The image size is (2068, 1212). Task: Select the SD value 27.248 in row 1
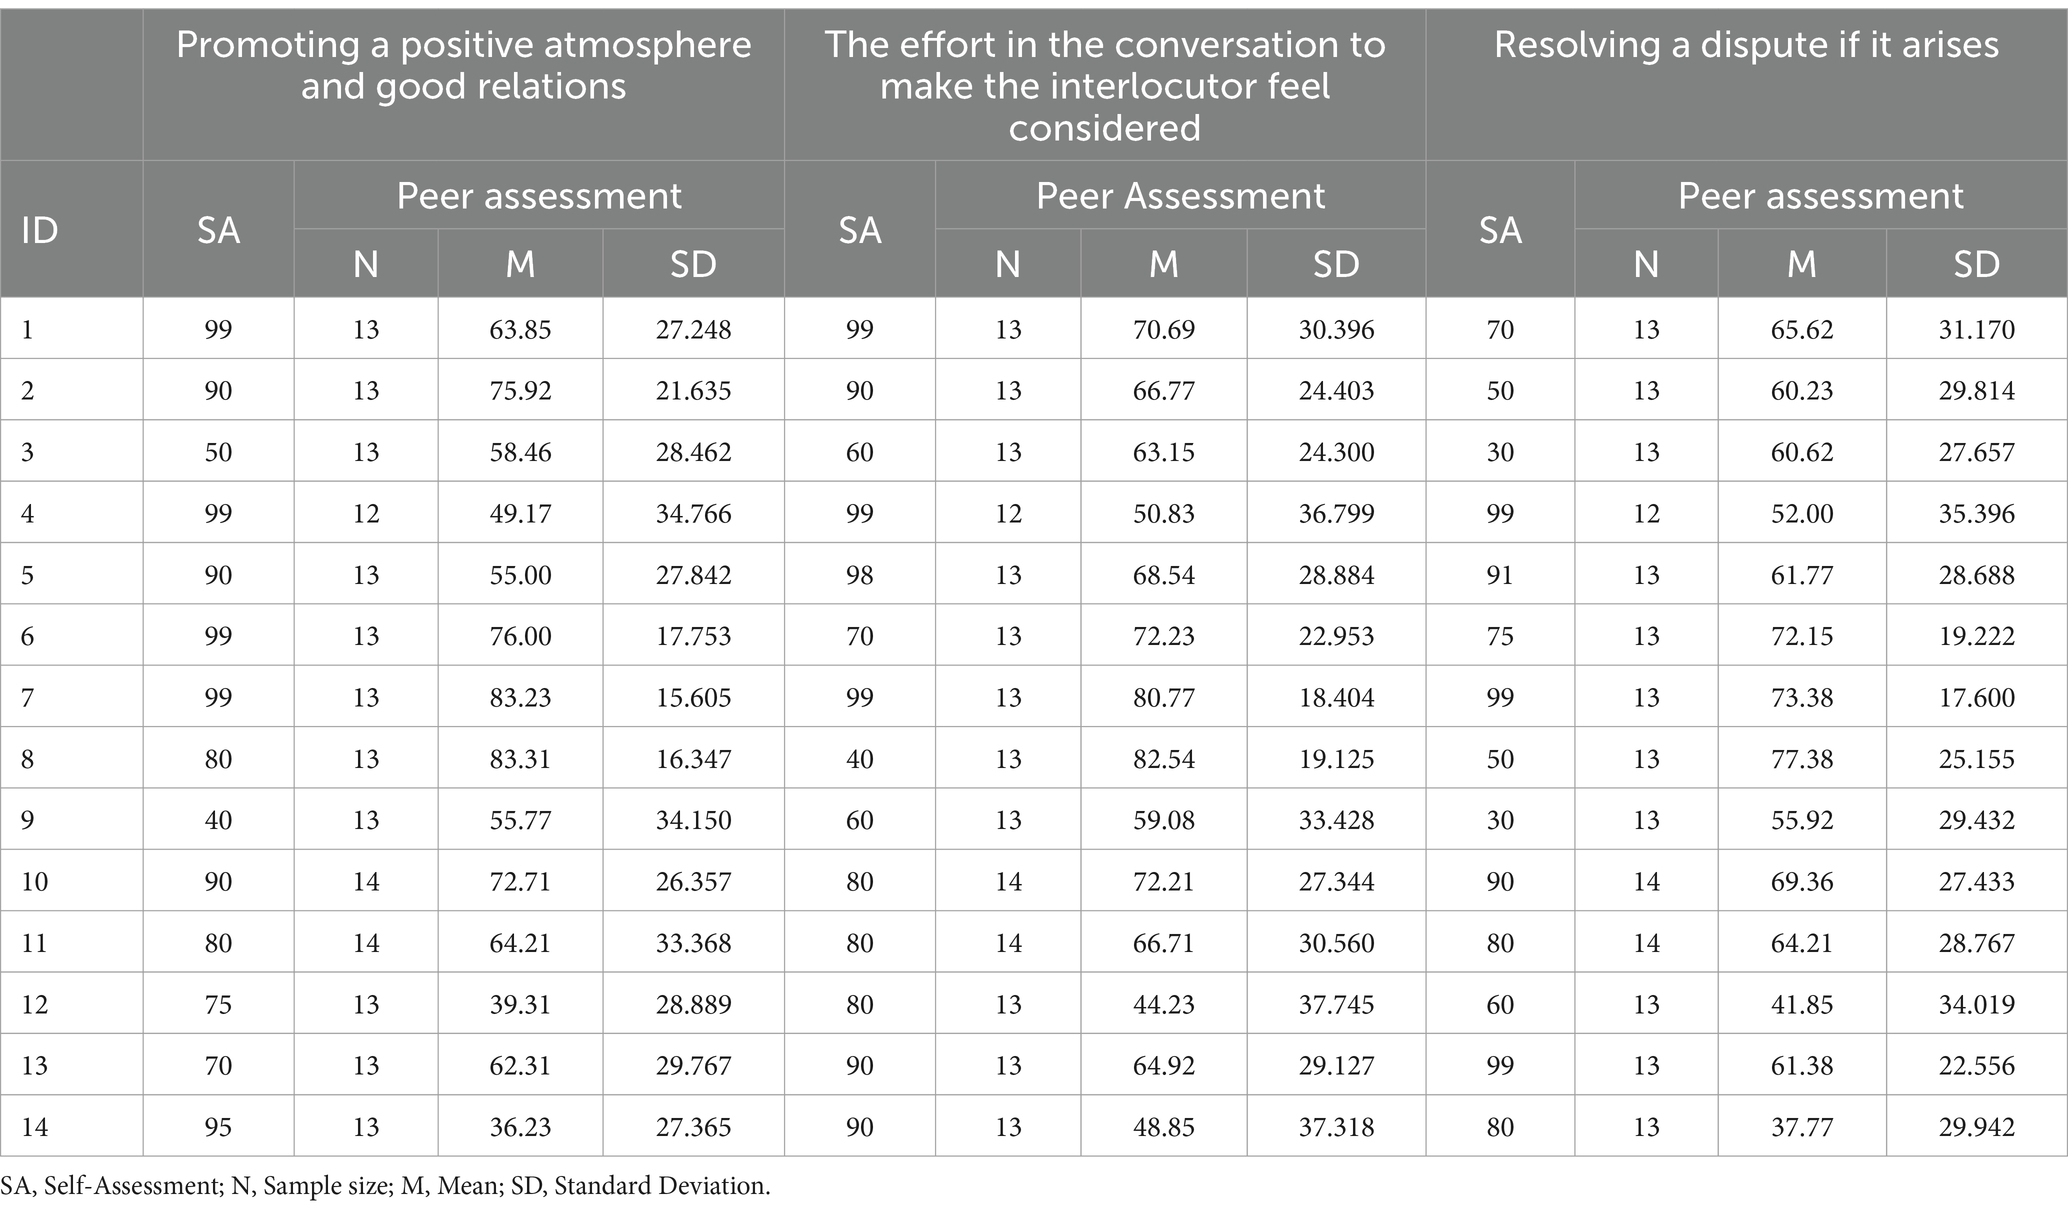click(693, 330)
